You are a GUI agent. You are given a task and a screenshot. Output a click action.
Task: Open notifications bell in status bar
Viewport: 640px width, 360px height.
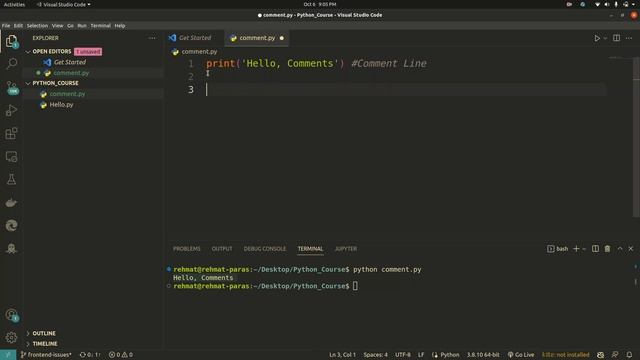tap(629, 355)
